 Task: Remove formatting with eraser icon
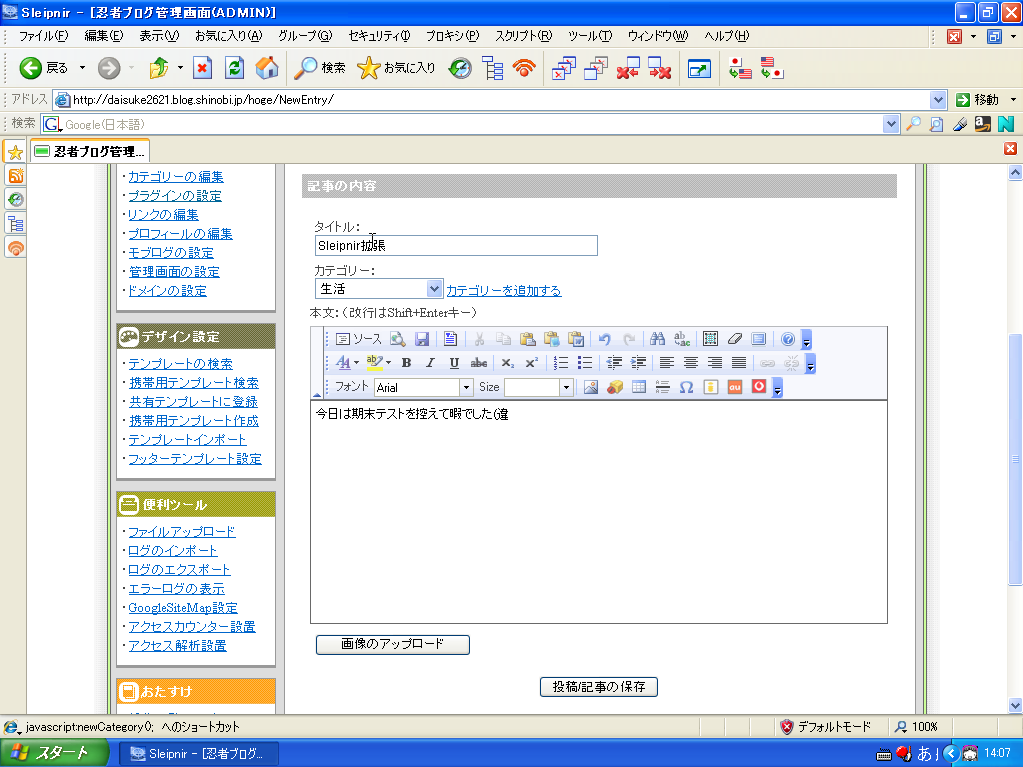click(x=735, y=338)
